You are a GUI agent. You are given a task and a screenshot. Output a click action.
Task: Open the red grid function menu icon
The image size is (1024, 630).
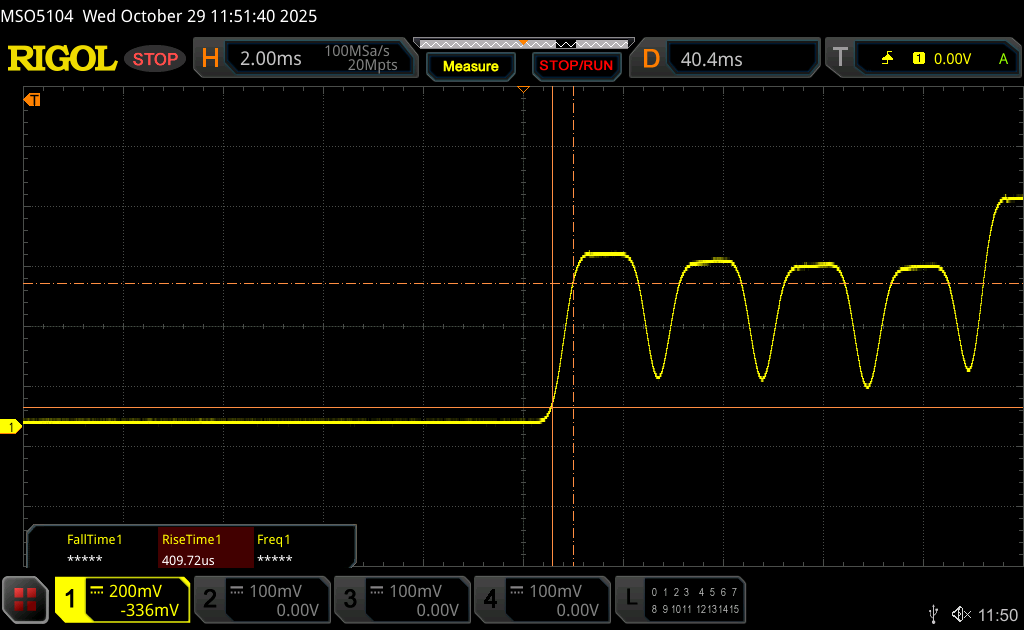coord(25,599)
